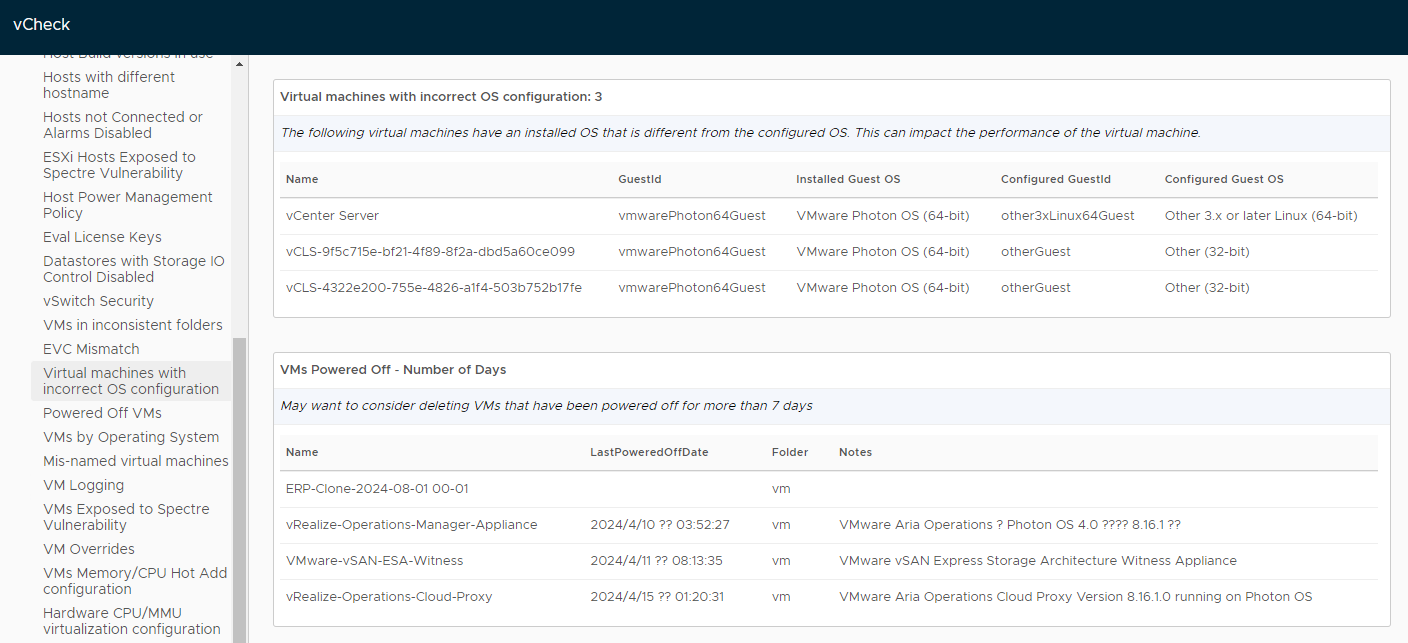Click the 'Folder' column header

[x=790, y=452]
